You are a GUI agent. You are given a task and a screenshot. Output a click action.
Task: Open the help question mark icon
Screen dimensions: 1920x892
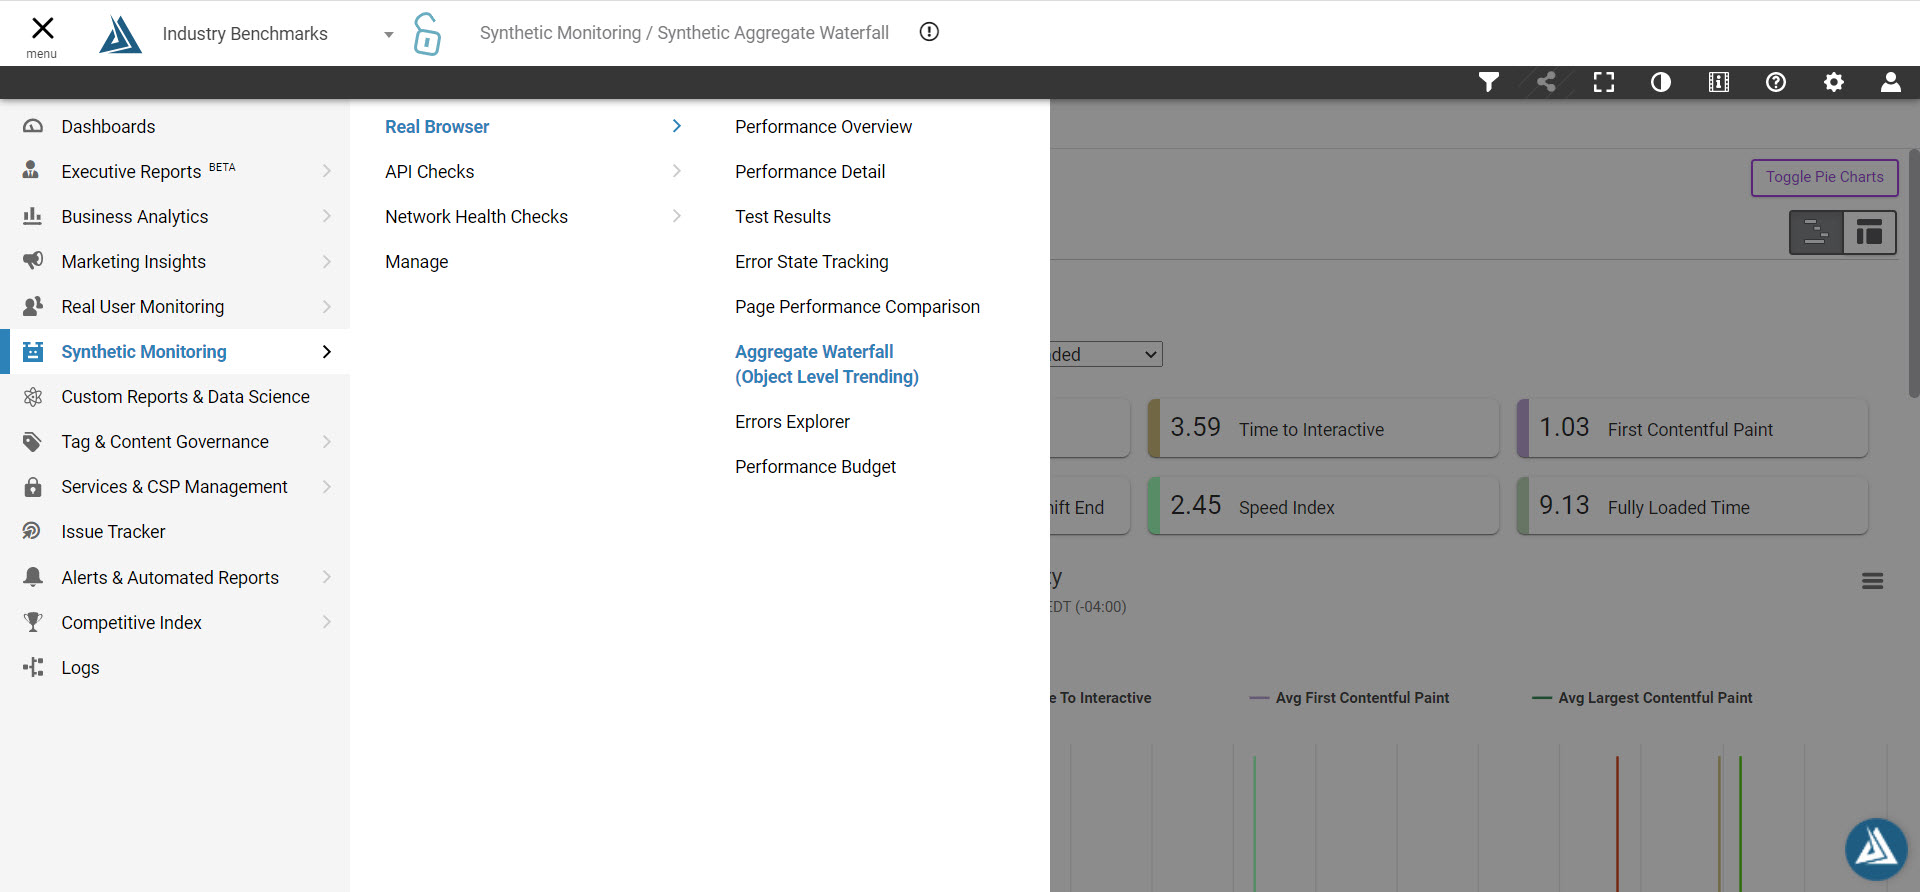tap(1776, 82)
